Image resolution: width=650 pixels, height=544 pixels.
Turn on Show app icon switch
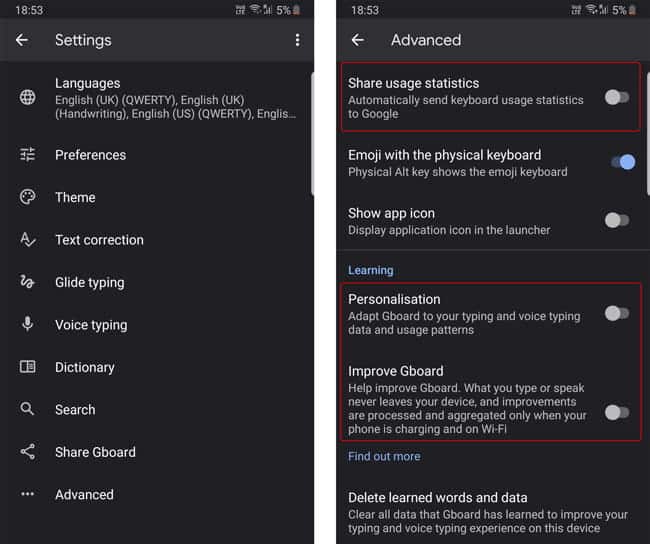617,220
